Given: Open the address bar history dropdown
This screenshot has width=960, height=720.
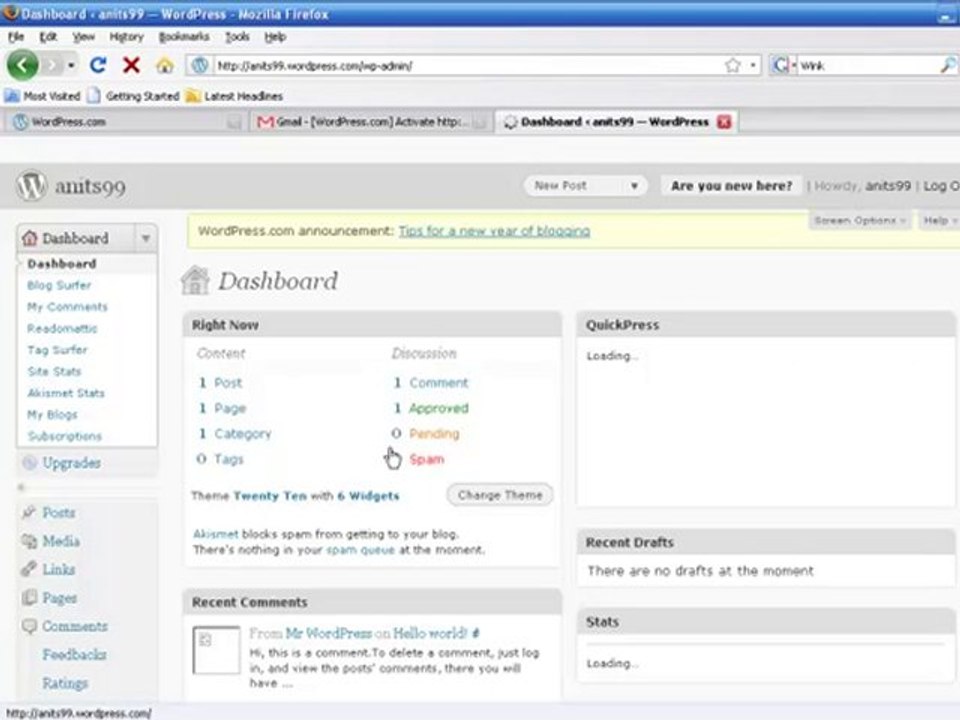Looking at the screenshot, I should tap(752, 65).
